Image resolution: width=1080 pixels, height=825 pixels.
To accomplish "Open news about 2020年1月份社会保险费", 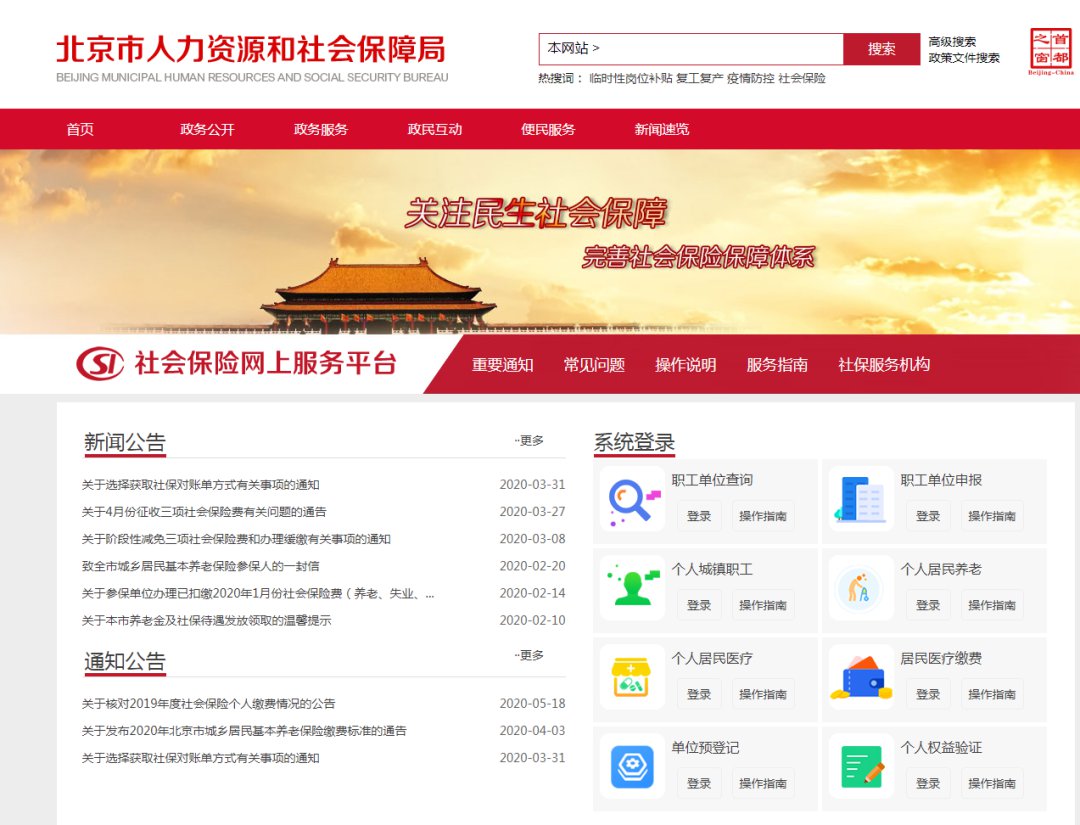I will coord(258,594).
